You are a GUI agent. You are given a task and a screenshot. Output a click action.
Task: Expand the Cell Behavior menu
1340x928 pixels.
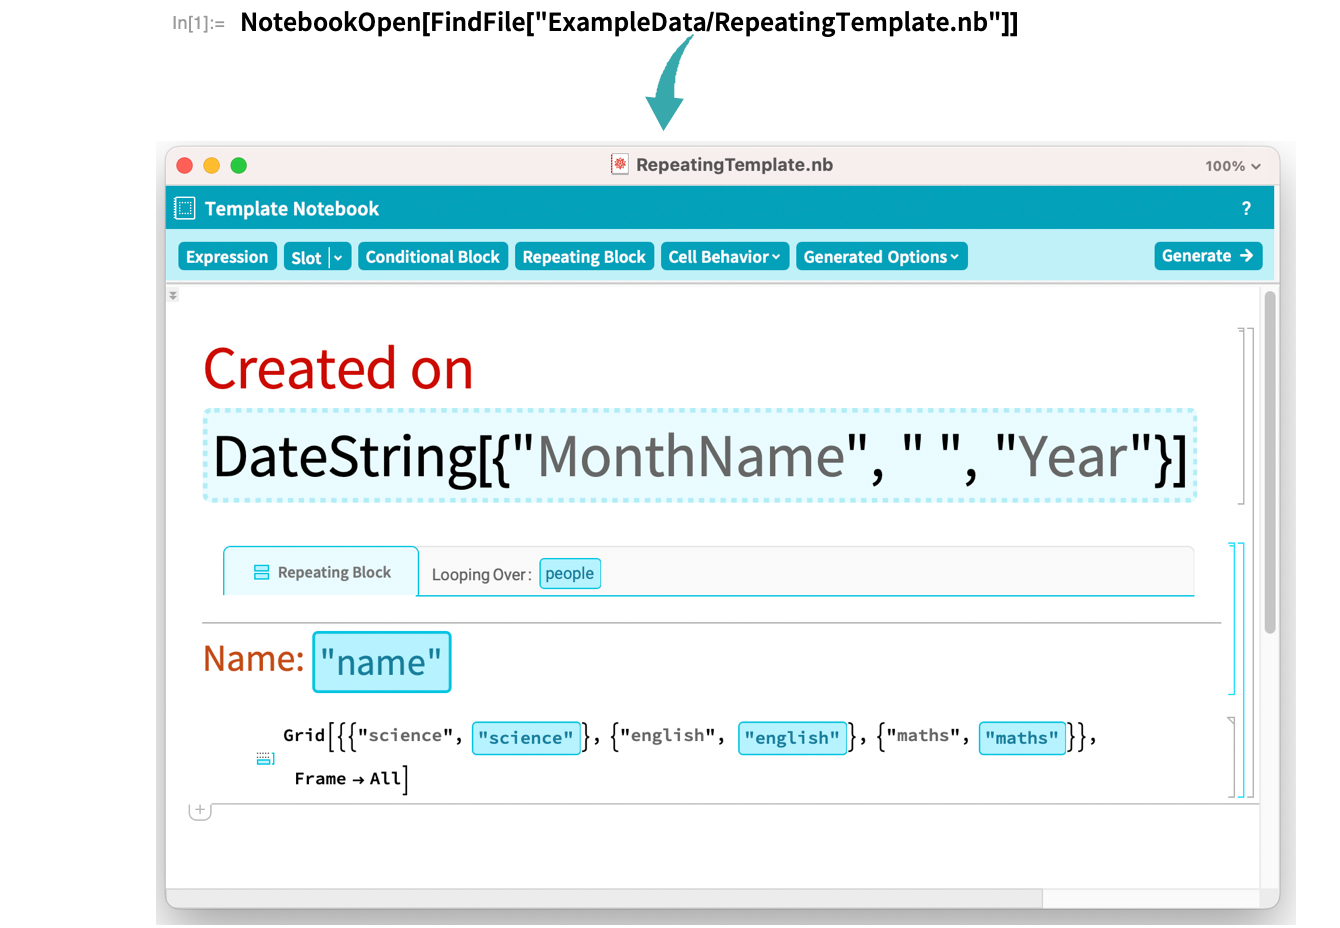724,257
